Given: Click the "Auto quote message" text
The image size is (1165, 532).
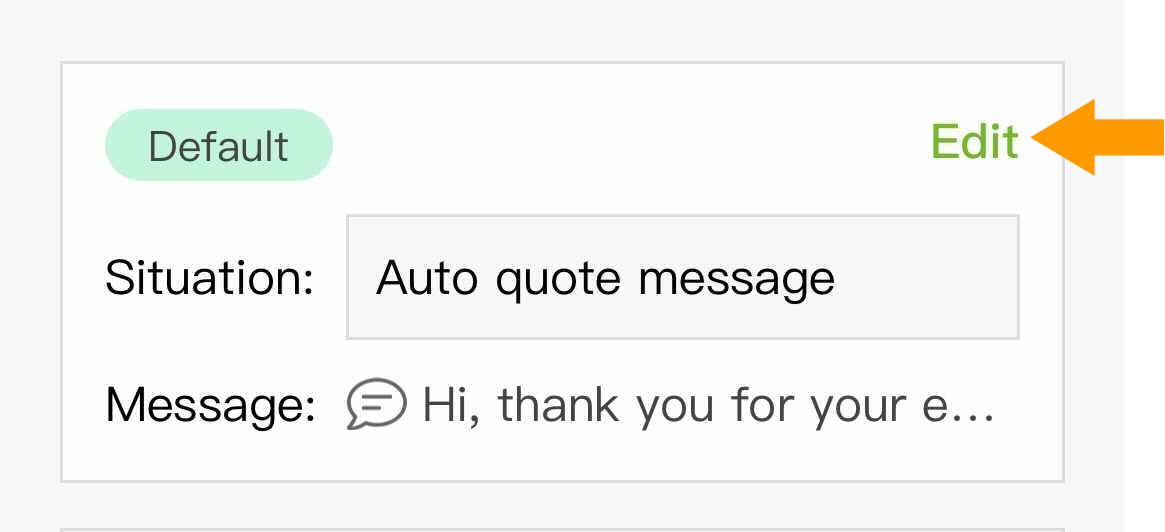Looking at the screenshot, I should tap(605, 277).
